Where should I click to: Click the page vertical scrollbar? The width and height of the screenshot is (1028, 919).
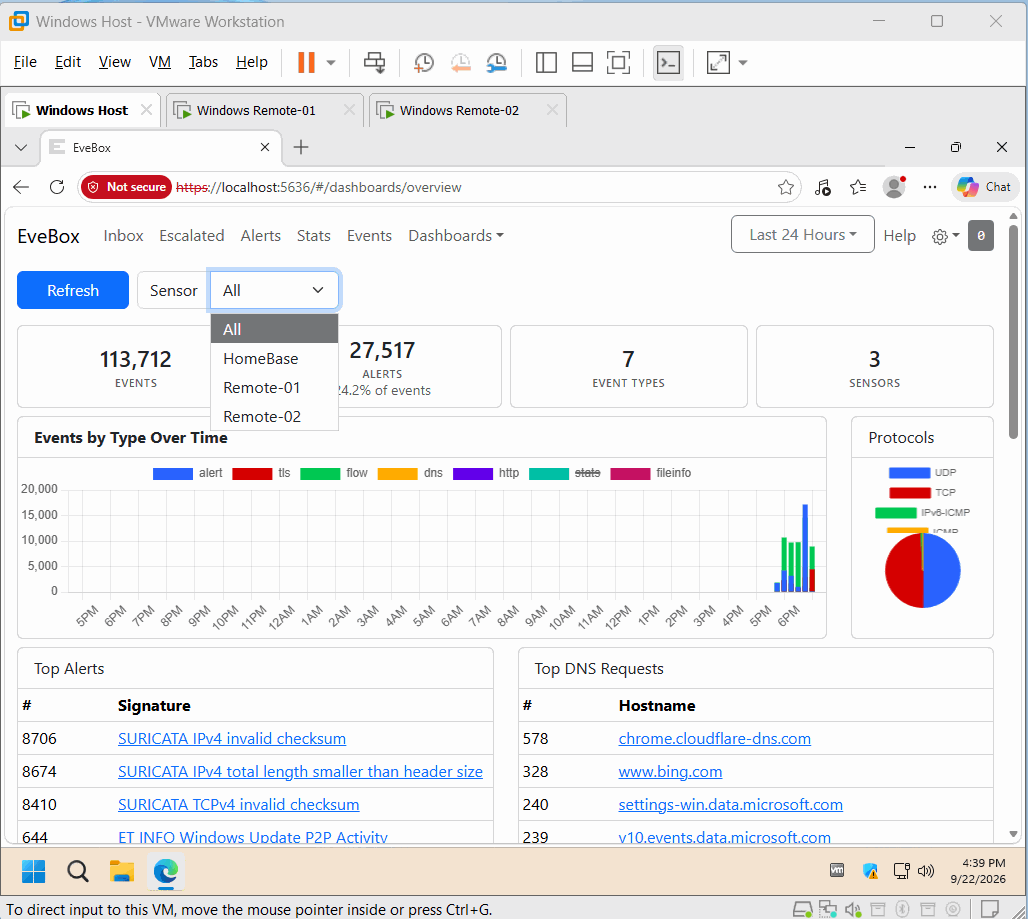(x=1013, y=332)
